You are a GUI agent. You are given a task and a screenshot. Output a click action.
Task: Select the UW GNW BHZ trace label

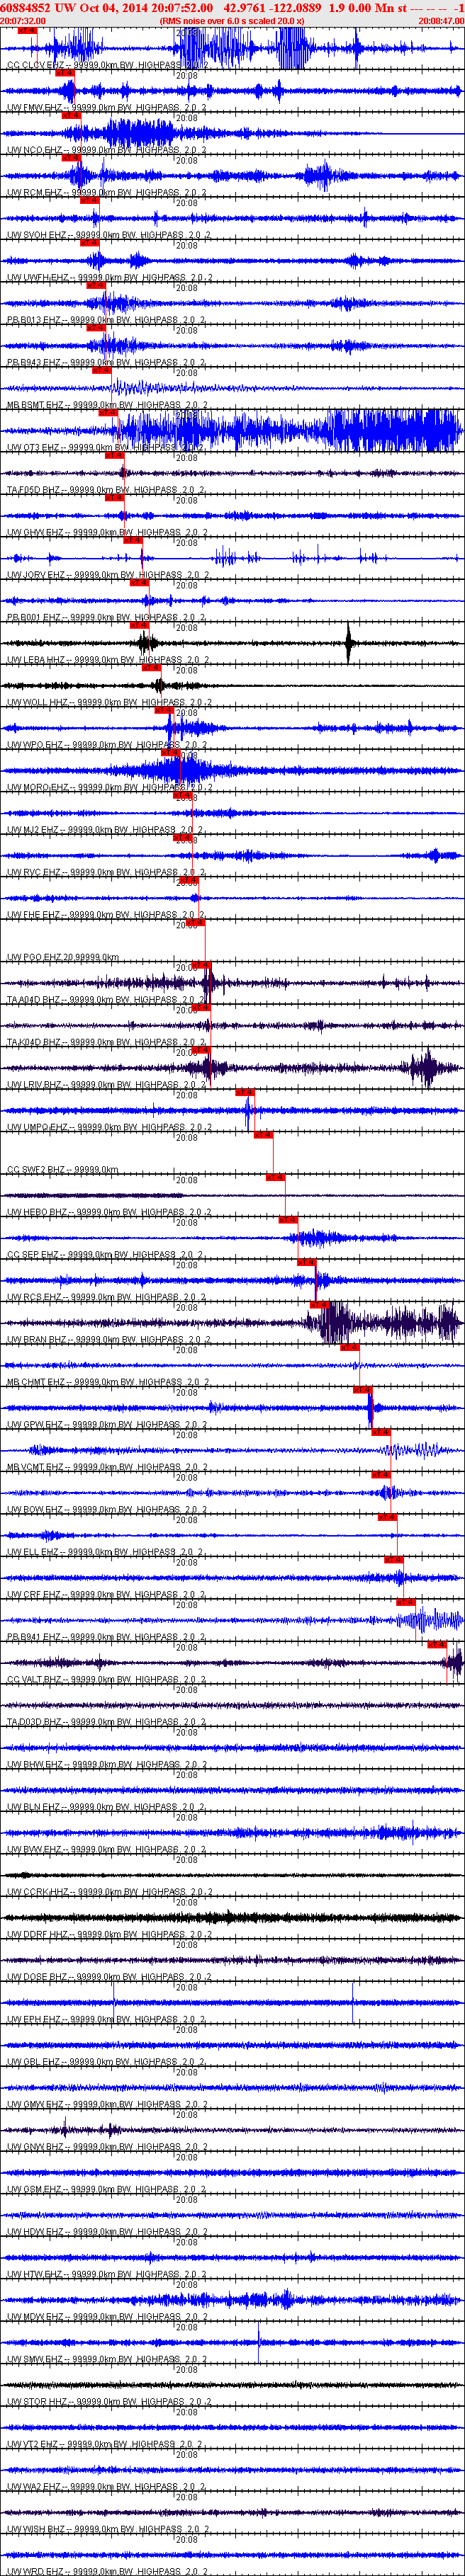(x=107, y=2147)
